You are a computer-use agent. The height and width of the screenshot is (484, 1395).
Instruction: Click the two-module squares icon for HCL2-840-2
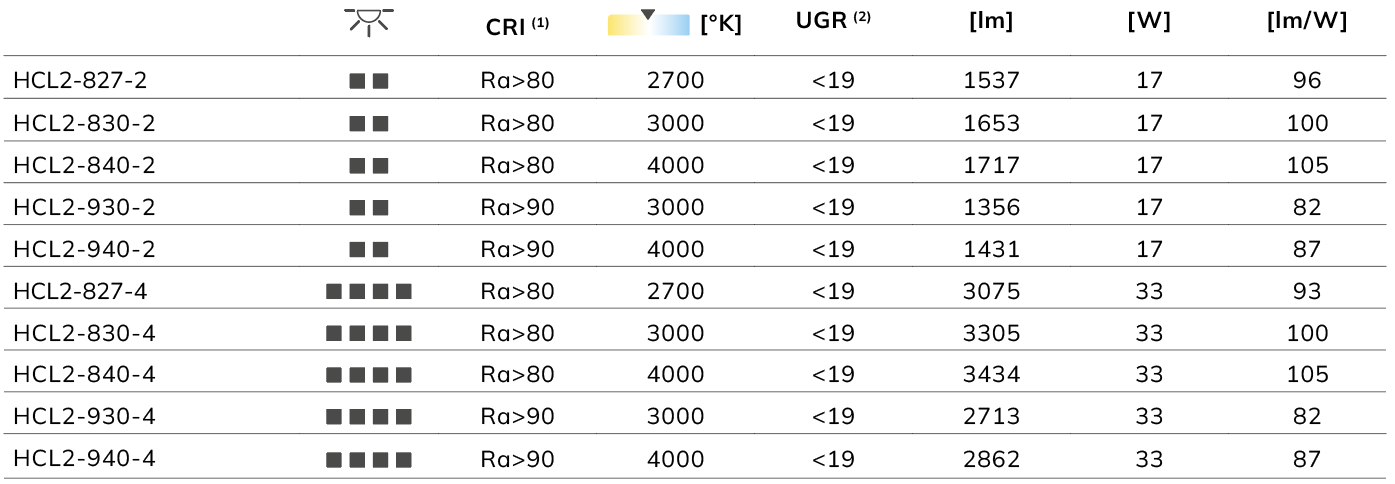(x=368, y=166)
